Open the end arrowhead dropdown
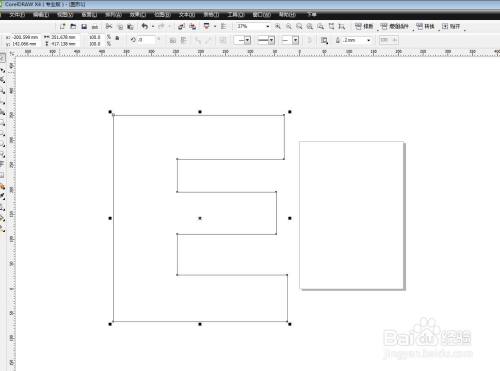The height and width of the screenshot is (371, 500). (296, 40)
